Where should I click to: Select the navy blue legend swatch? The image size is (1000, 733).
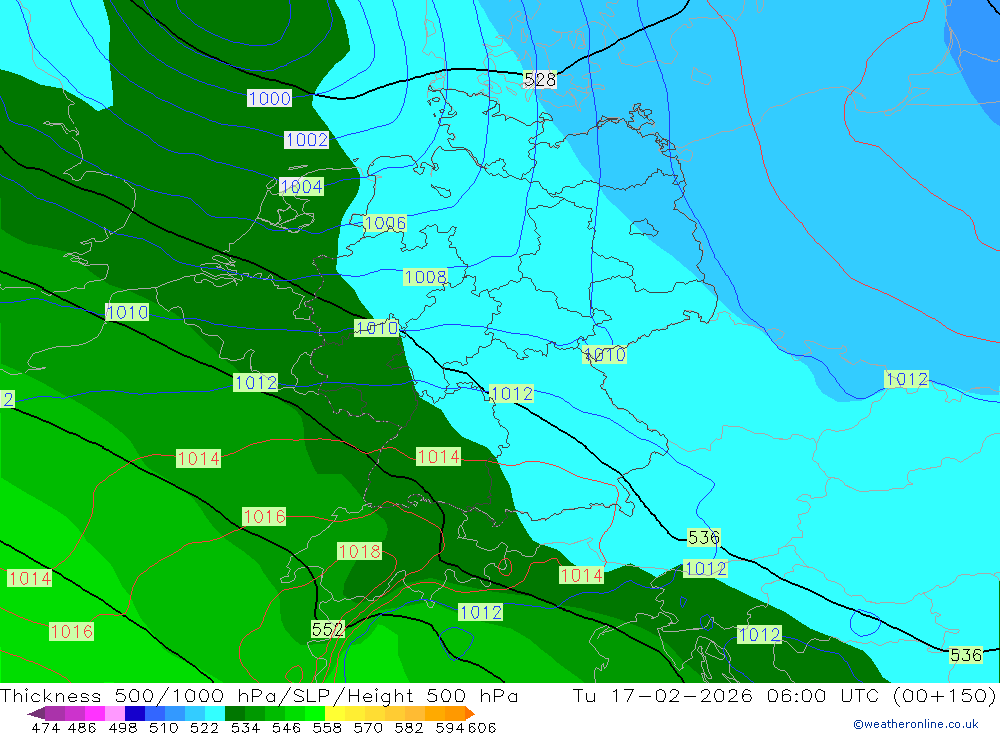tap(133, 713)
